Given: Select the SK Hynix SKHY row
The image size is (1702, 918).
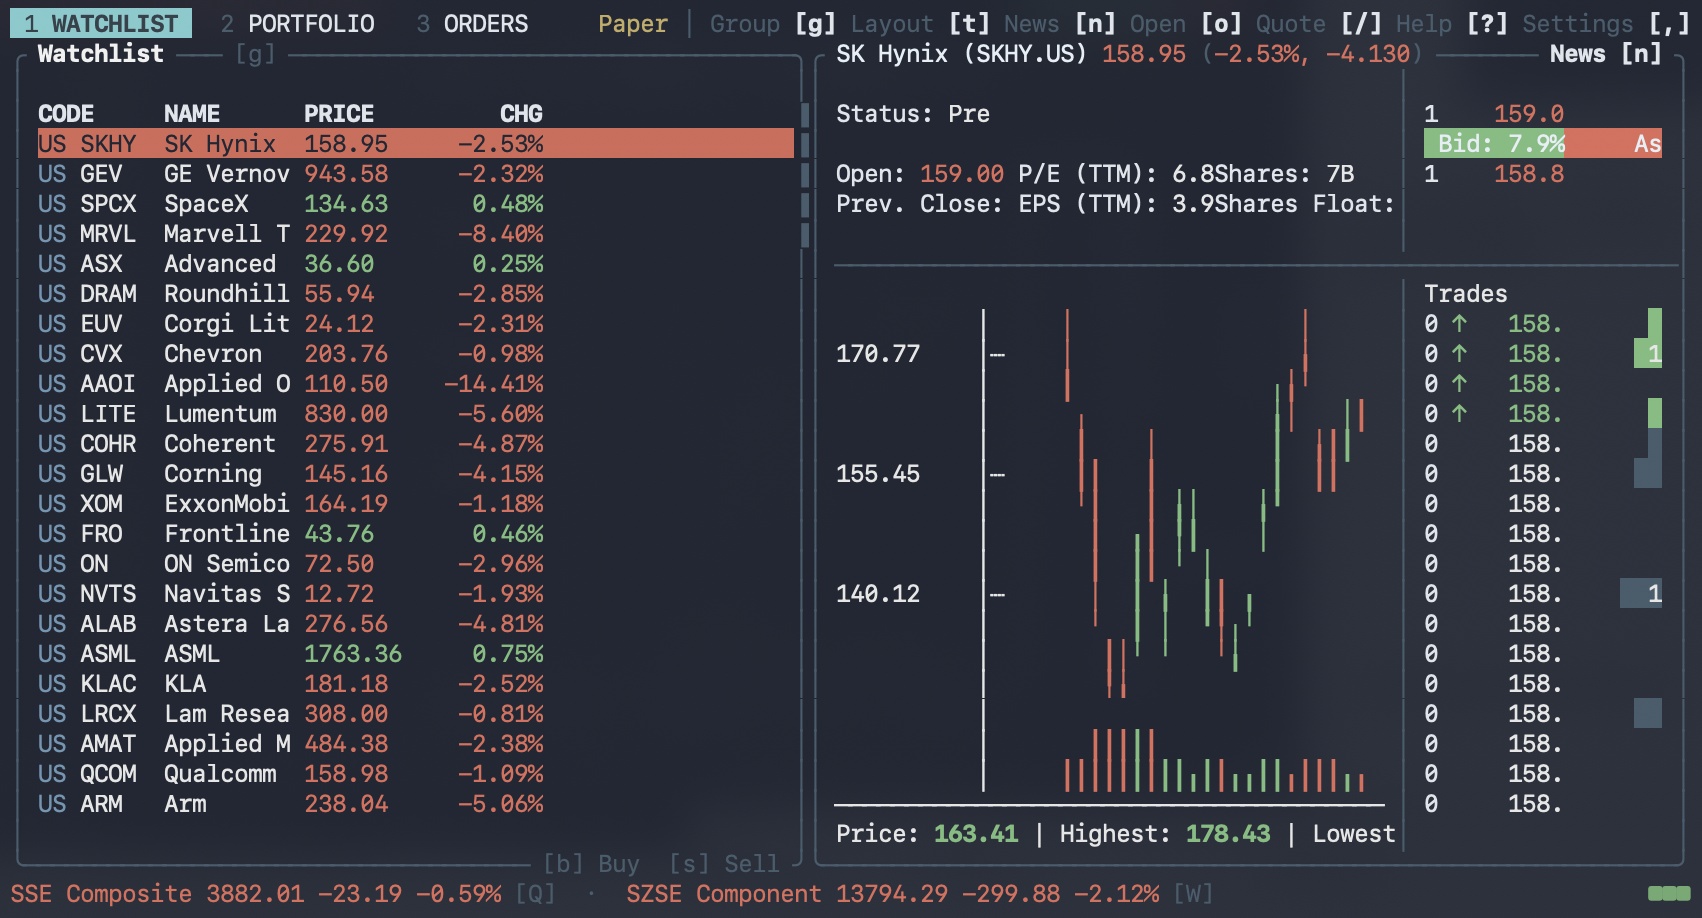Looking at the screenshot, I should [x=416, y=143].
